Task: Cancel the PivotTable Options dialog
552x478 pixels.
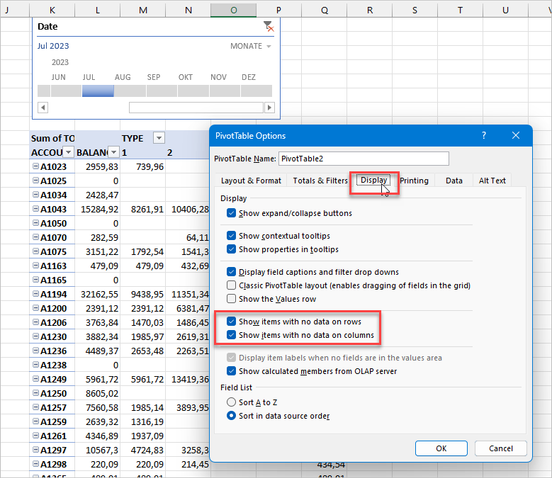Action: pos(501,448)
